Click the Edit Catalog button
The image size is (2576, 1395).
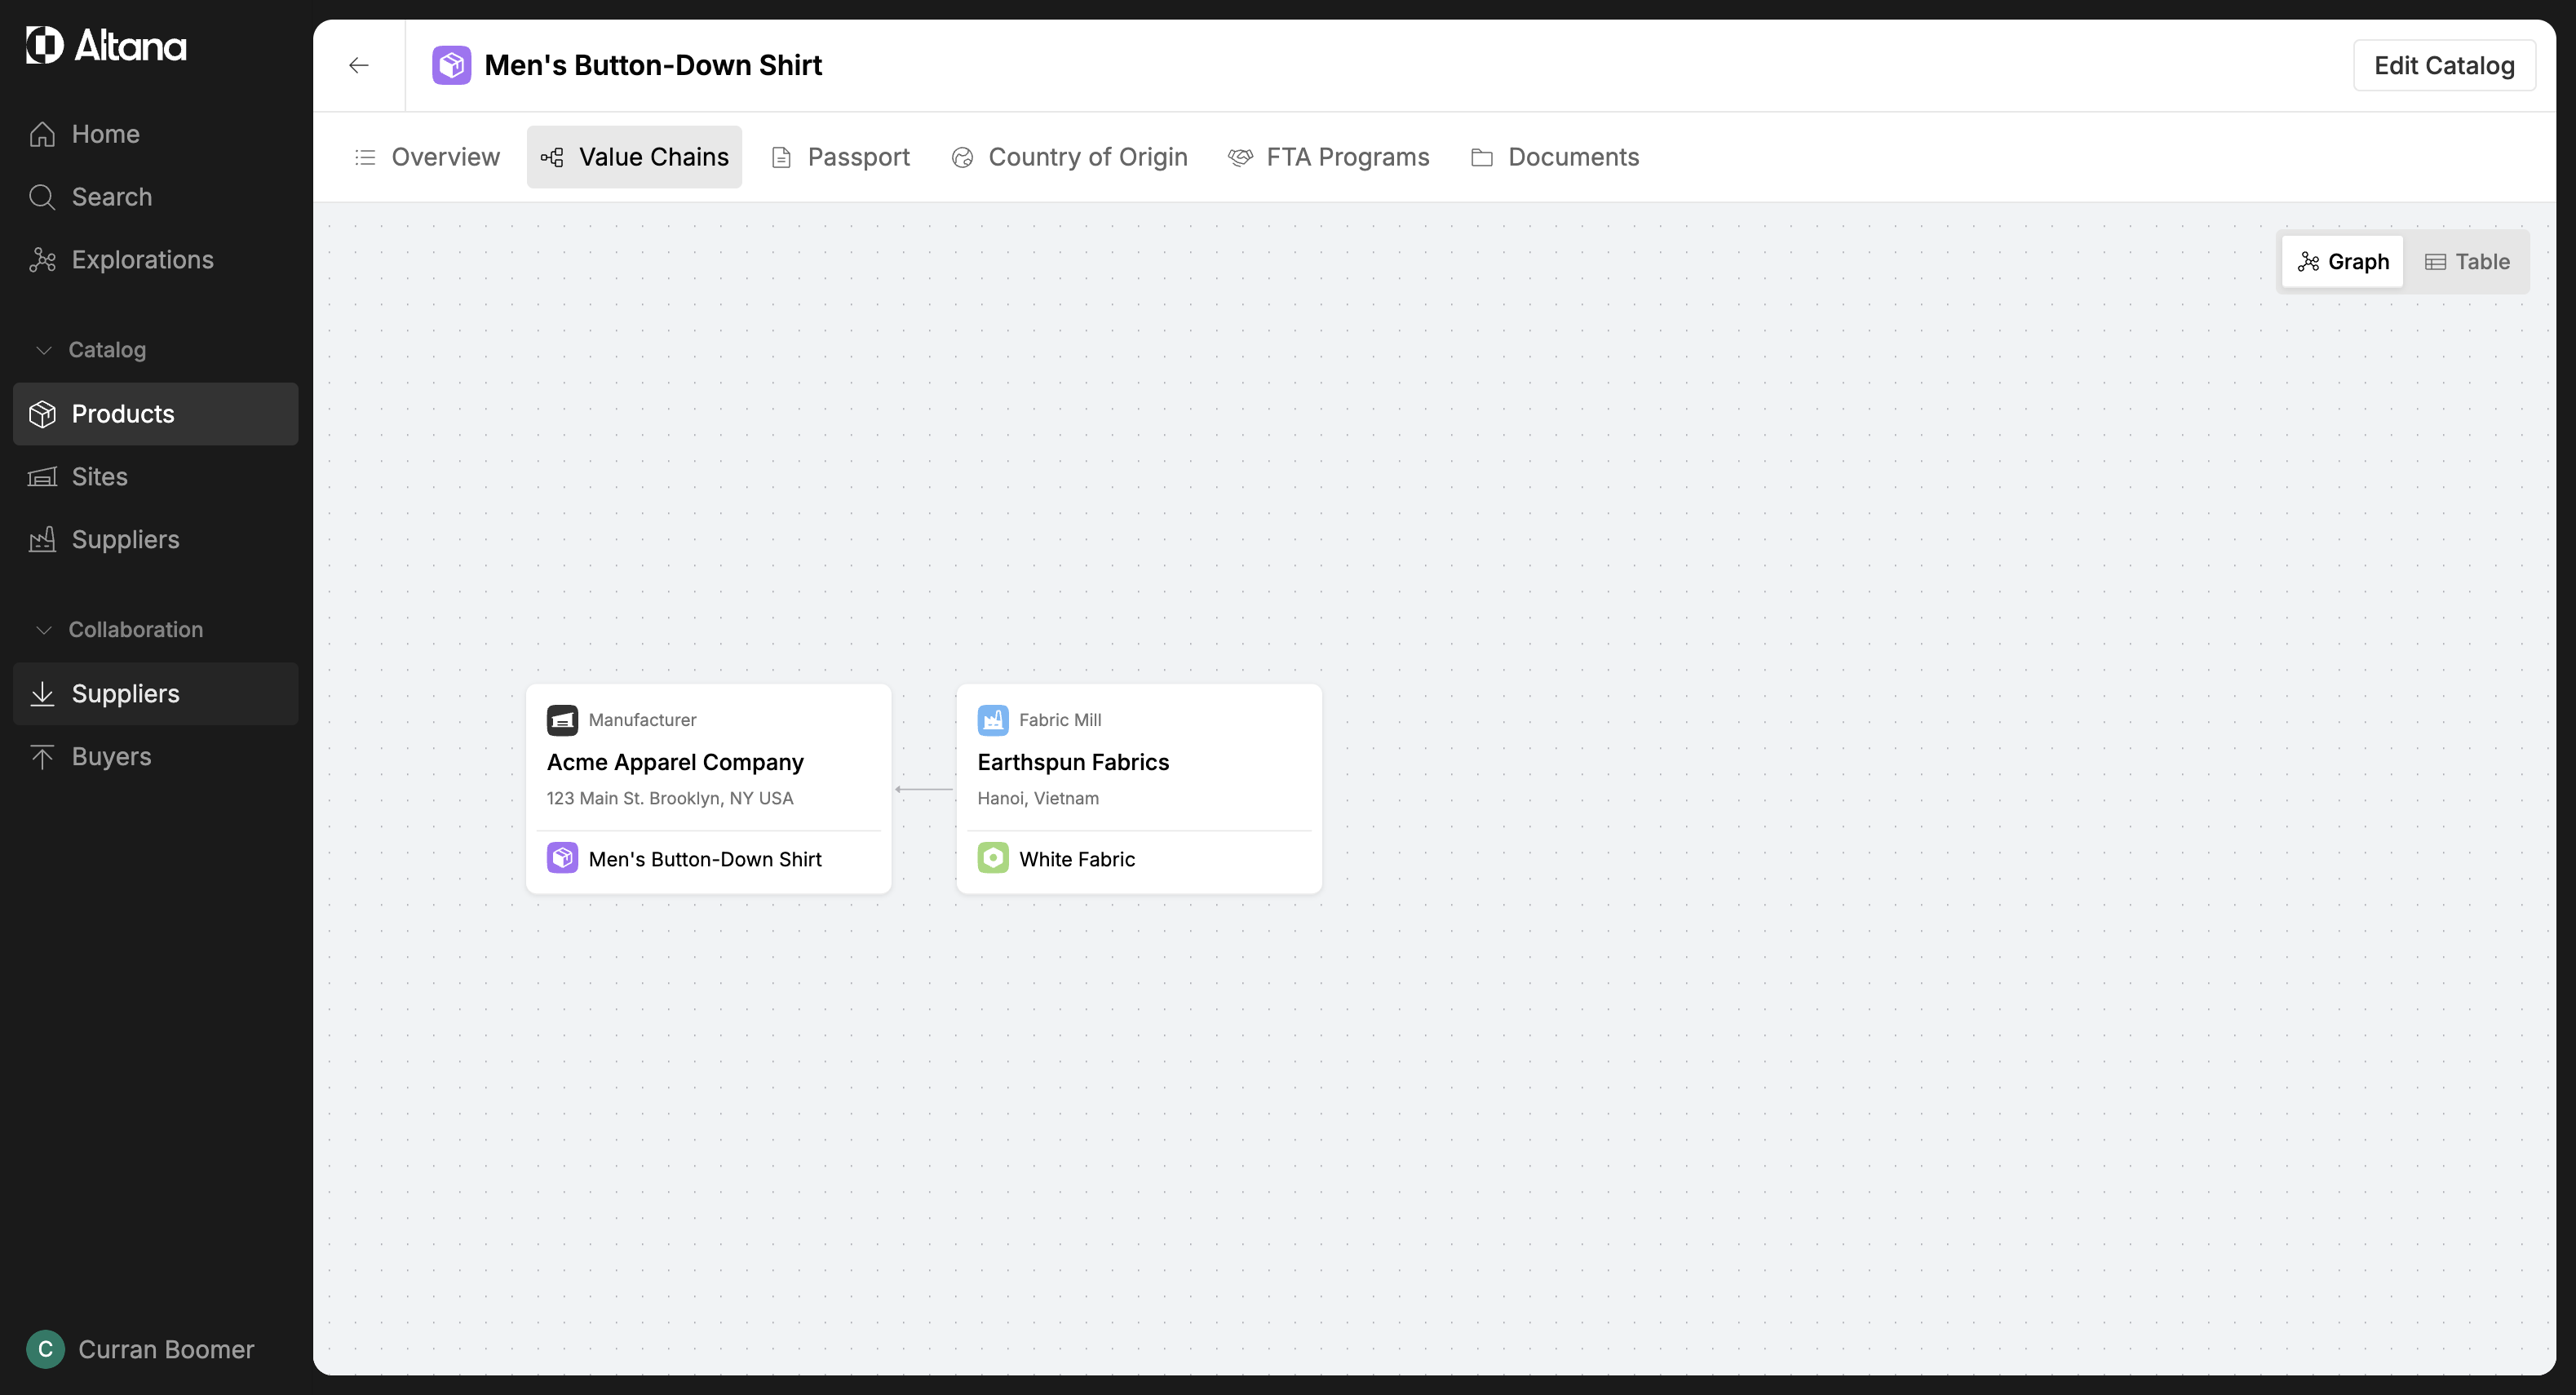point(2443,65)
